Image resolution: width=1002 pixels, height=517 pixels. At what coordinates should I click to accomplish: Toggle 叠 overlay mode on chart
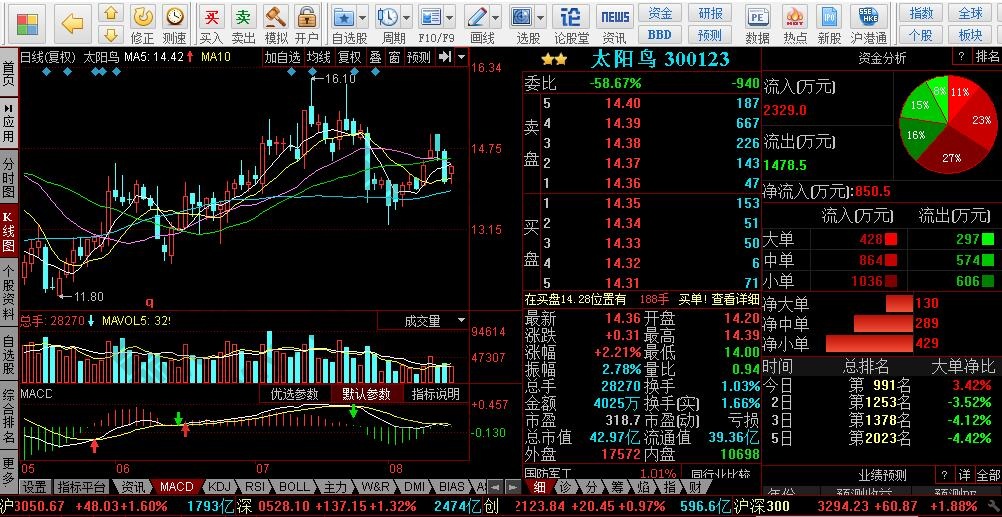coord(375,57)
